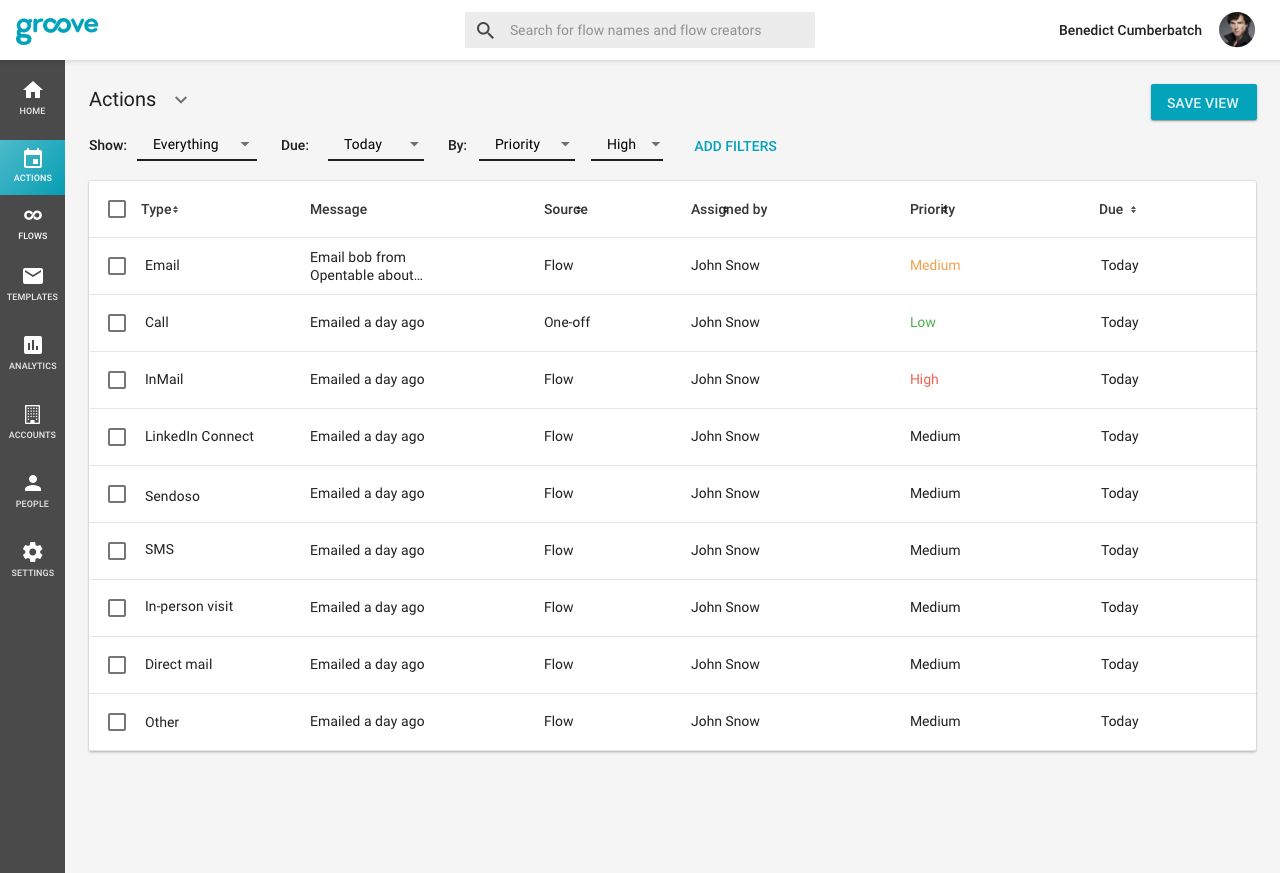Click the Direct mail type cell
Image resolution: width=1280 pixels, height=873 pixels.
point(178,664)
